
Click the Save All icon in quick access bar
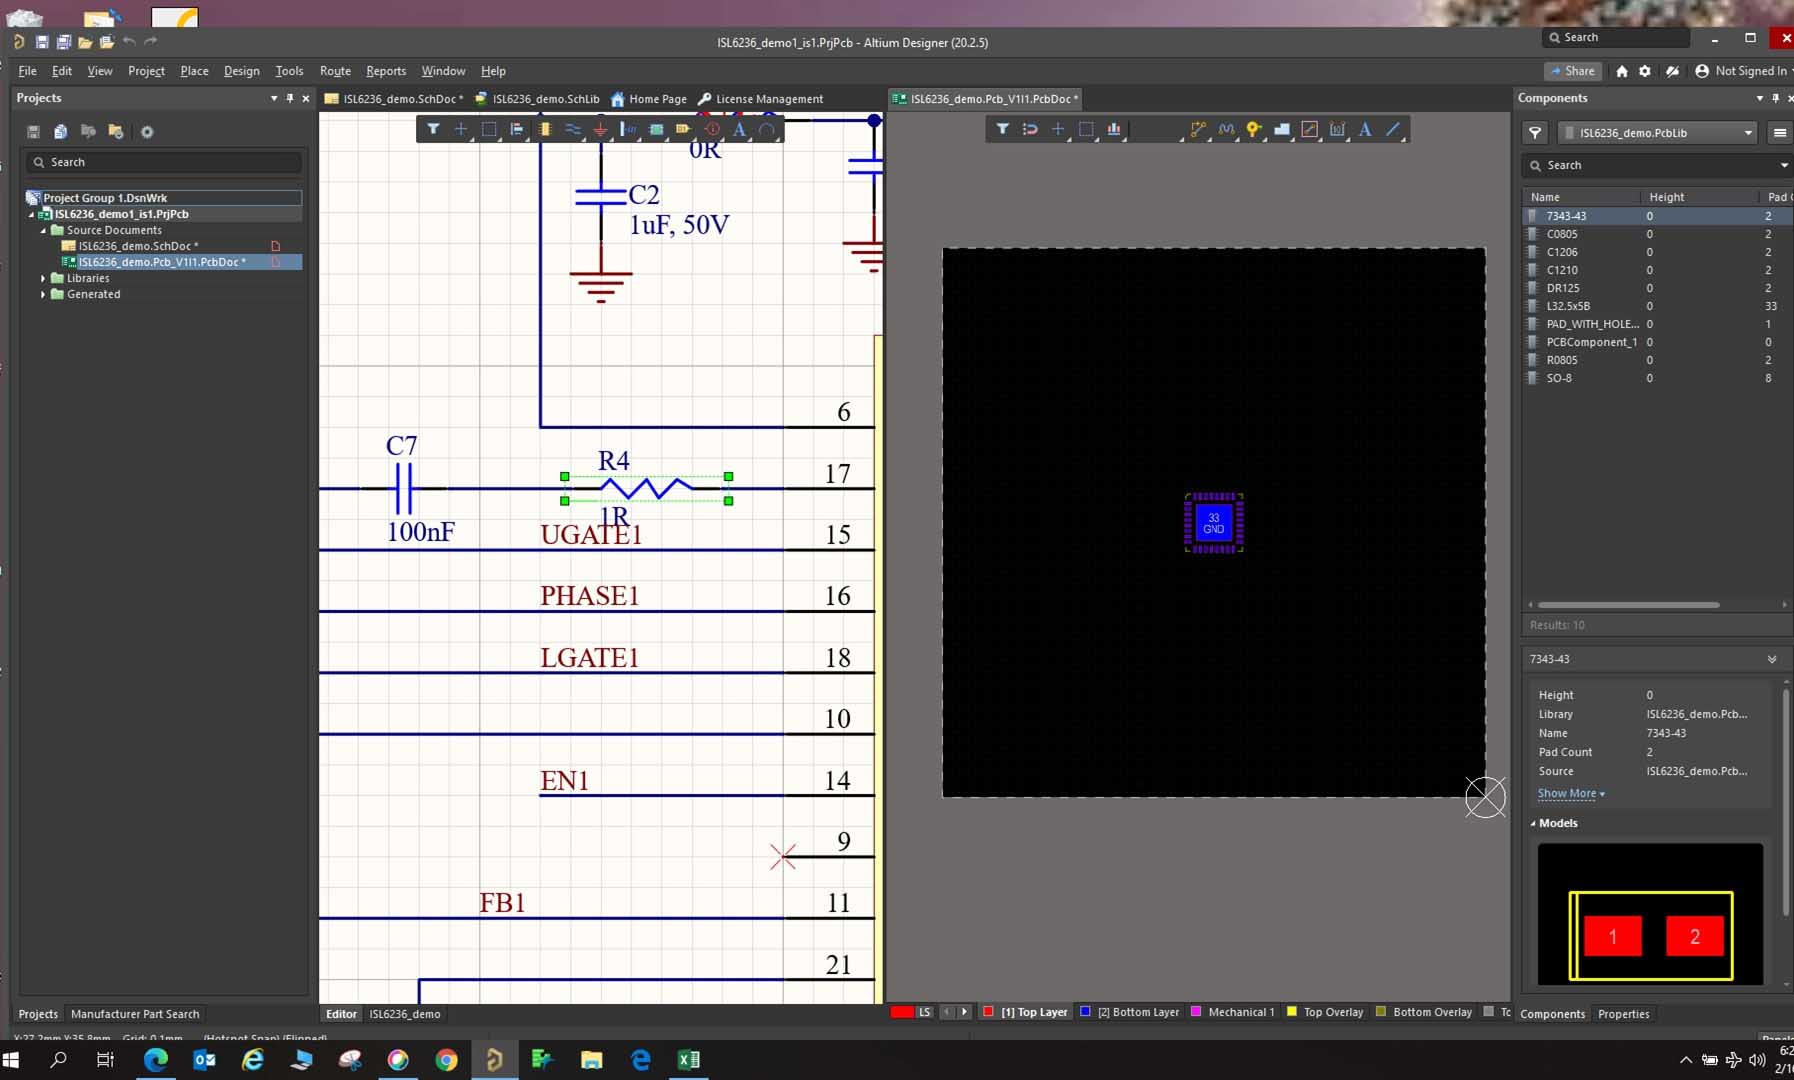click(63, 42)
